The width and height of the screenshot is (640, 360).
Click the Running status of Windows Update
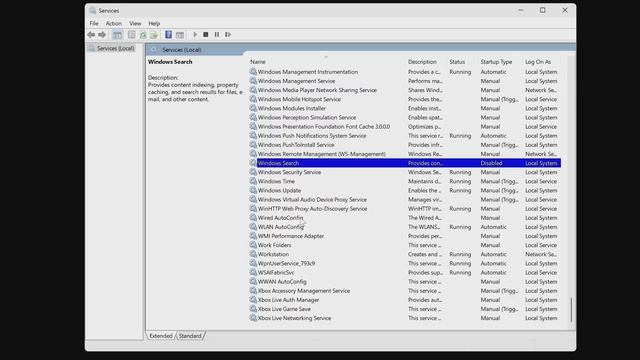[460, 190]
